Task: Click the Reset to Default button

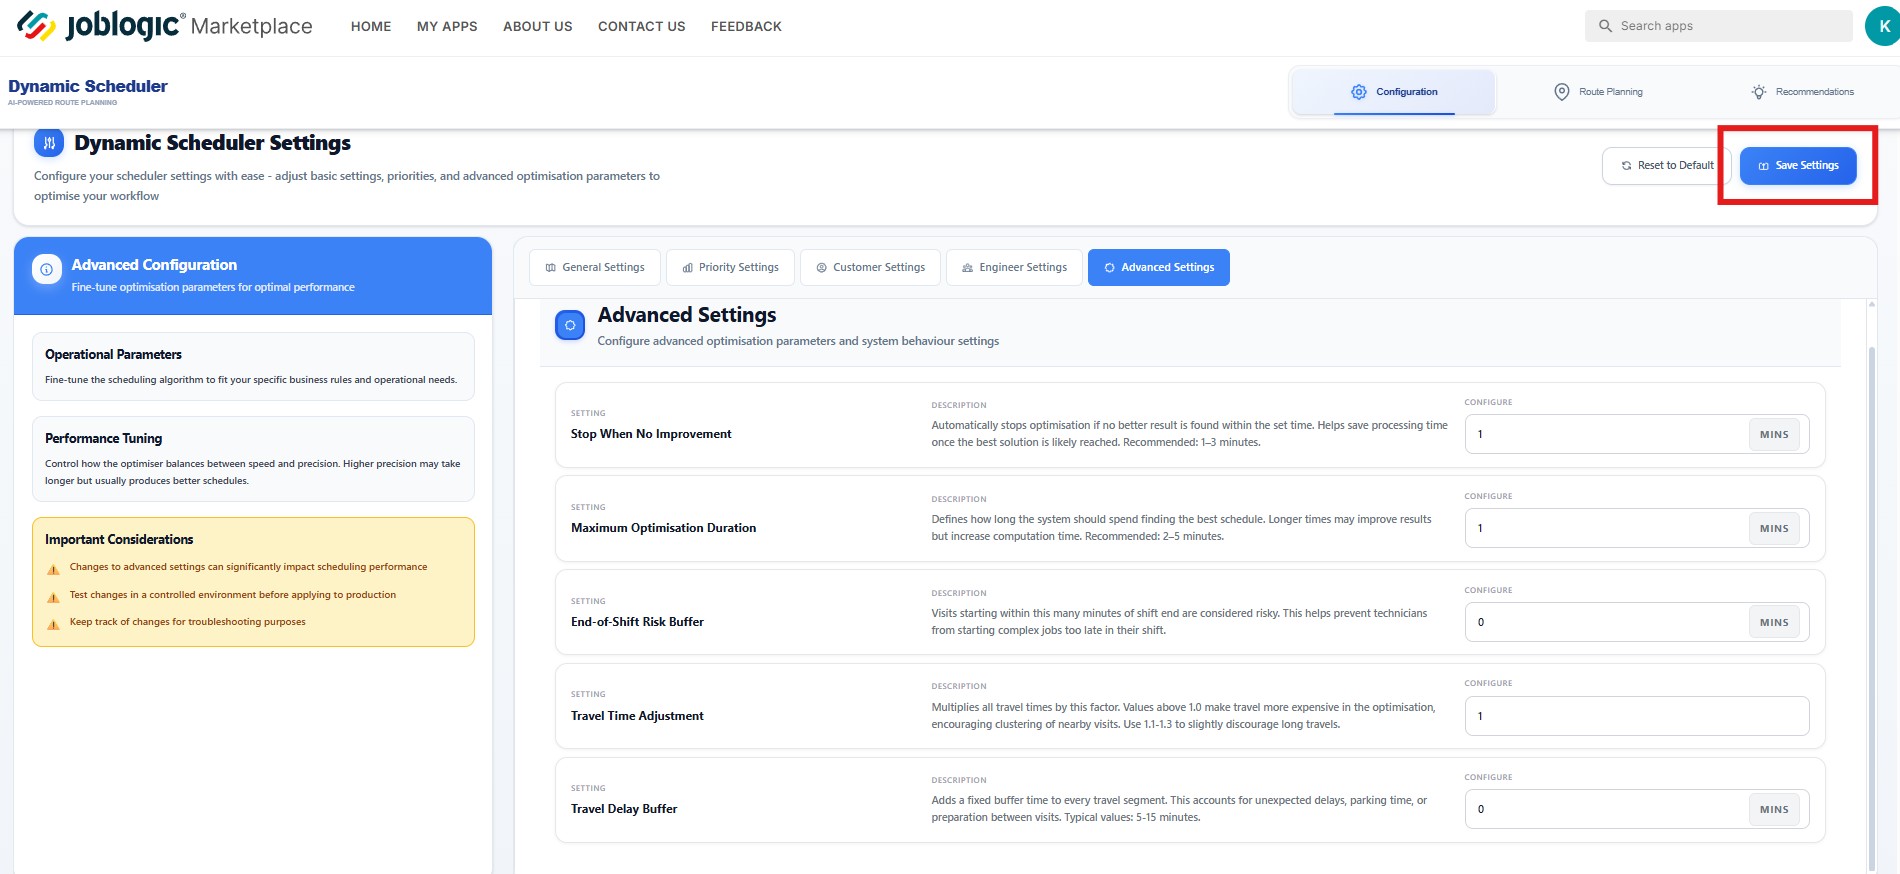Action: pos(1667,166)
